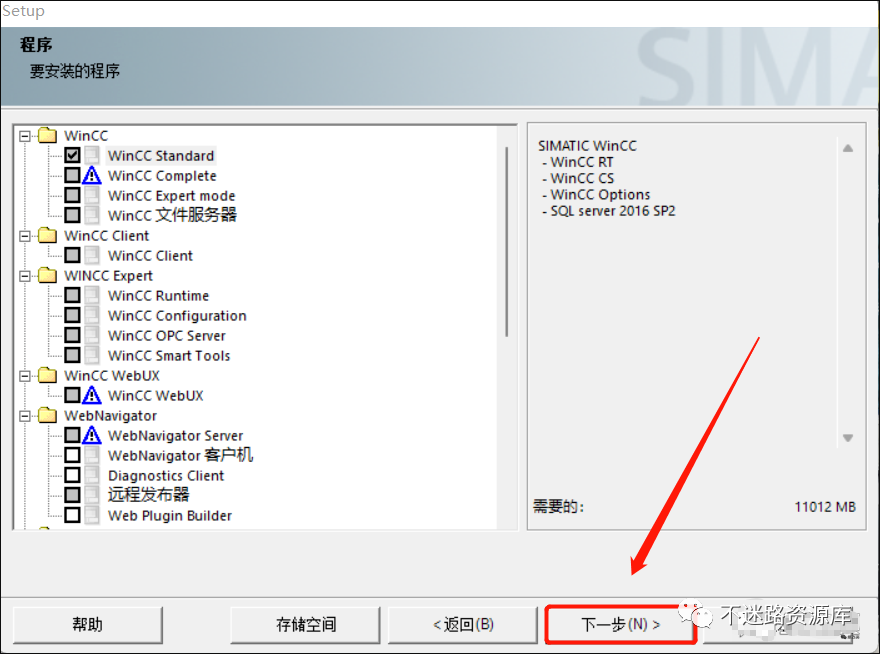Select the WinCC Smart Tools label
The width and height of the screenshot is (880, 654).
(x=169, y=355)
